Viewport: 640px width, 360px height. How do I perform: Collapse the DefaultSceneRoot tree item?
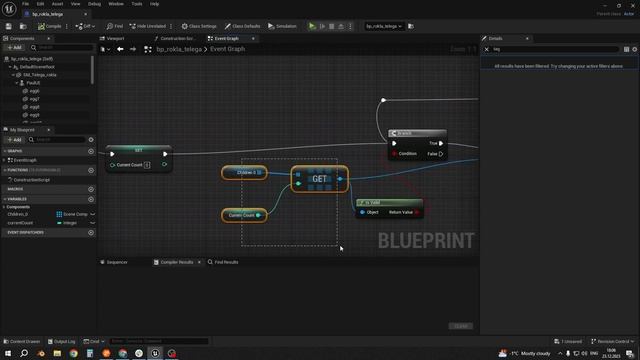pyautogui.click(x=10, y=67)
